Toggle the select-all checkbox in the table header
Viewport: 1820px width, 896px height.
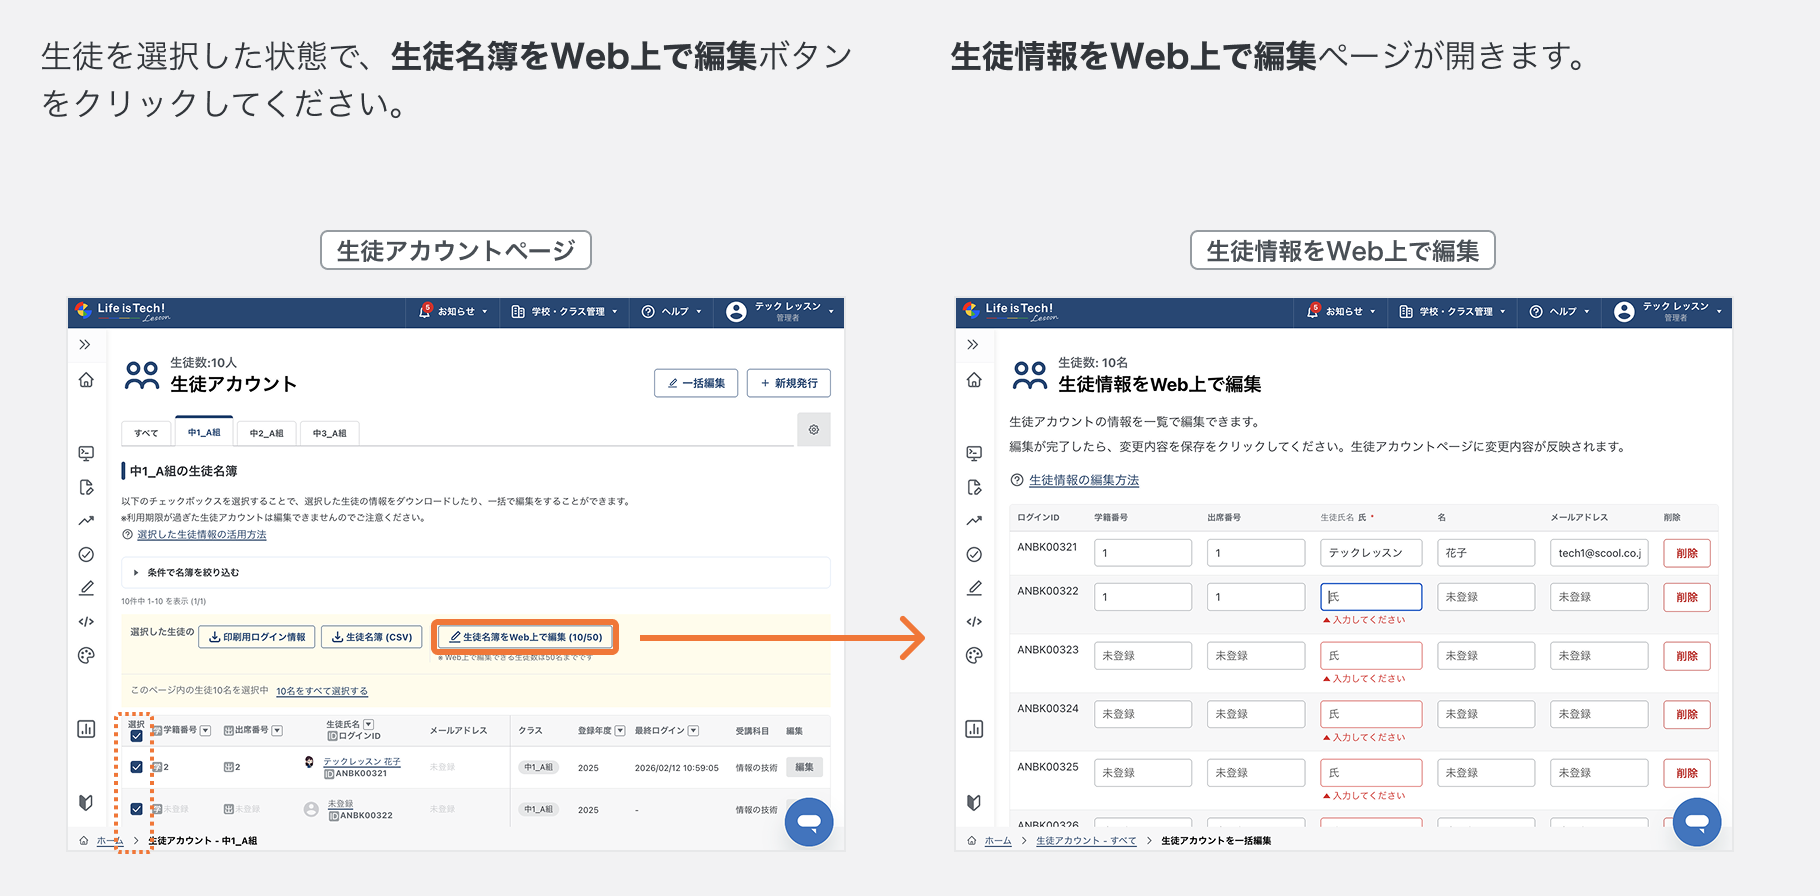(137, 736)
